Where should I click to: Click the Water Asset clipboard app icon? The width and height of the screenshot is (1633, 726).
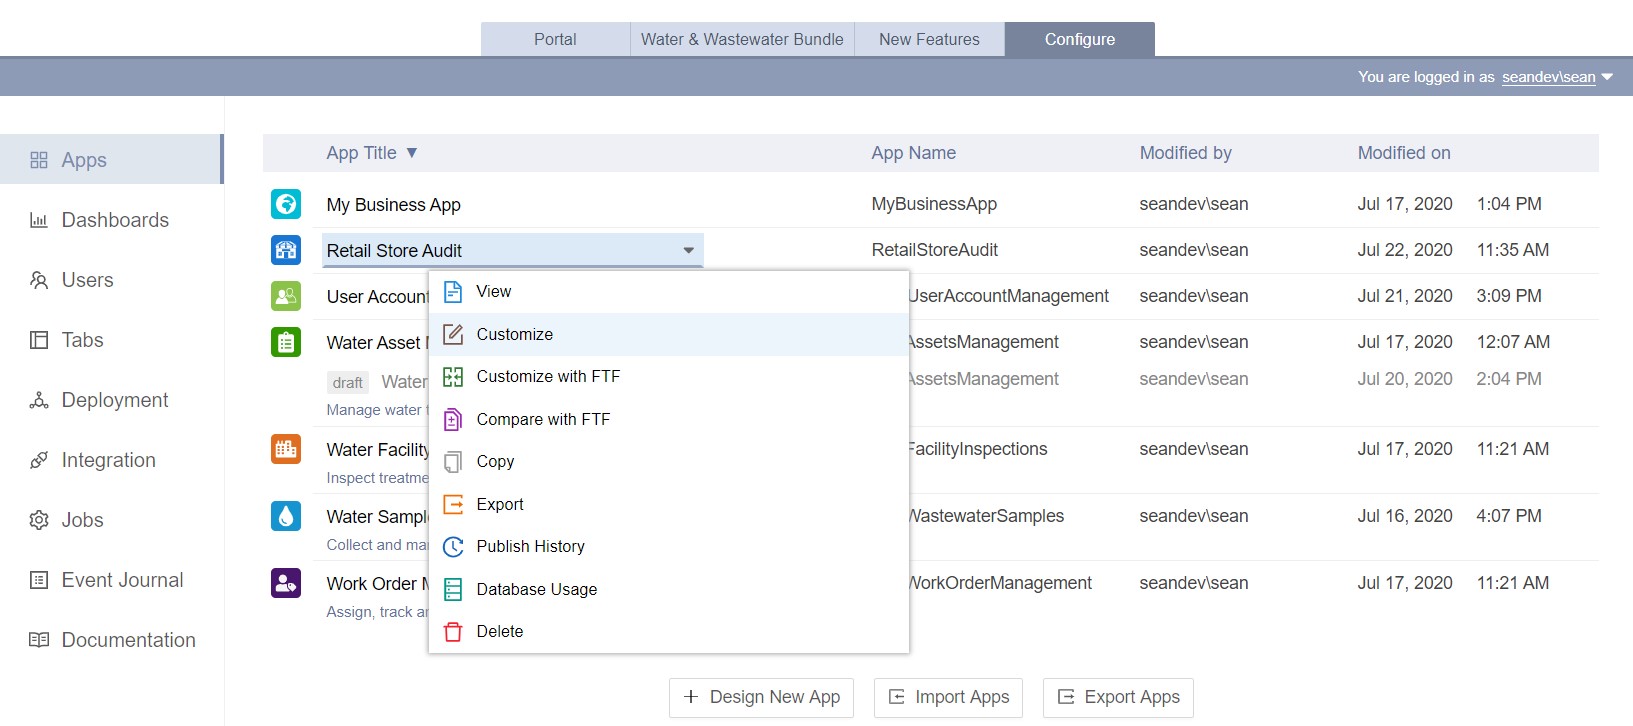point(286,342)
